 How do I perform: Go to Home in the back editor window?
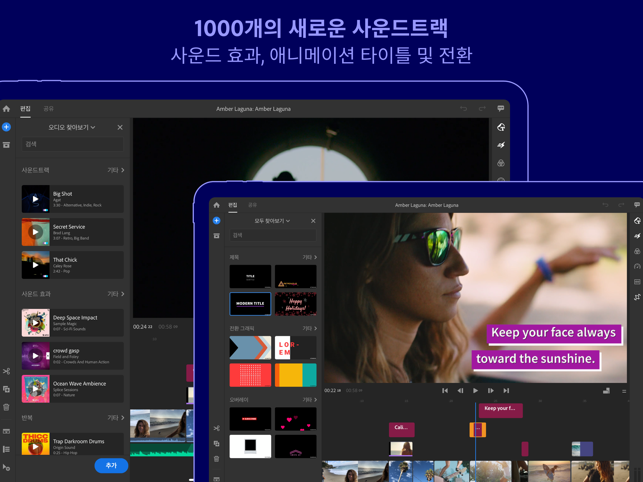[x=6, y=109]
